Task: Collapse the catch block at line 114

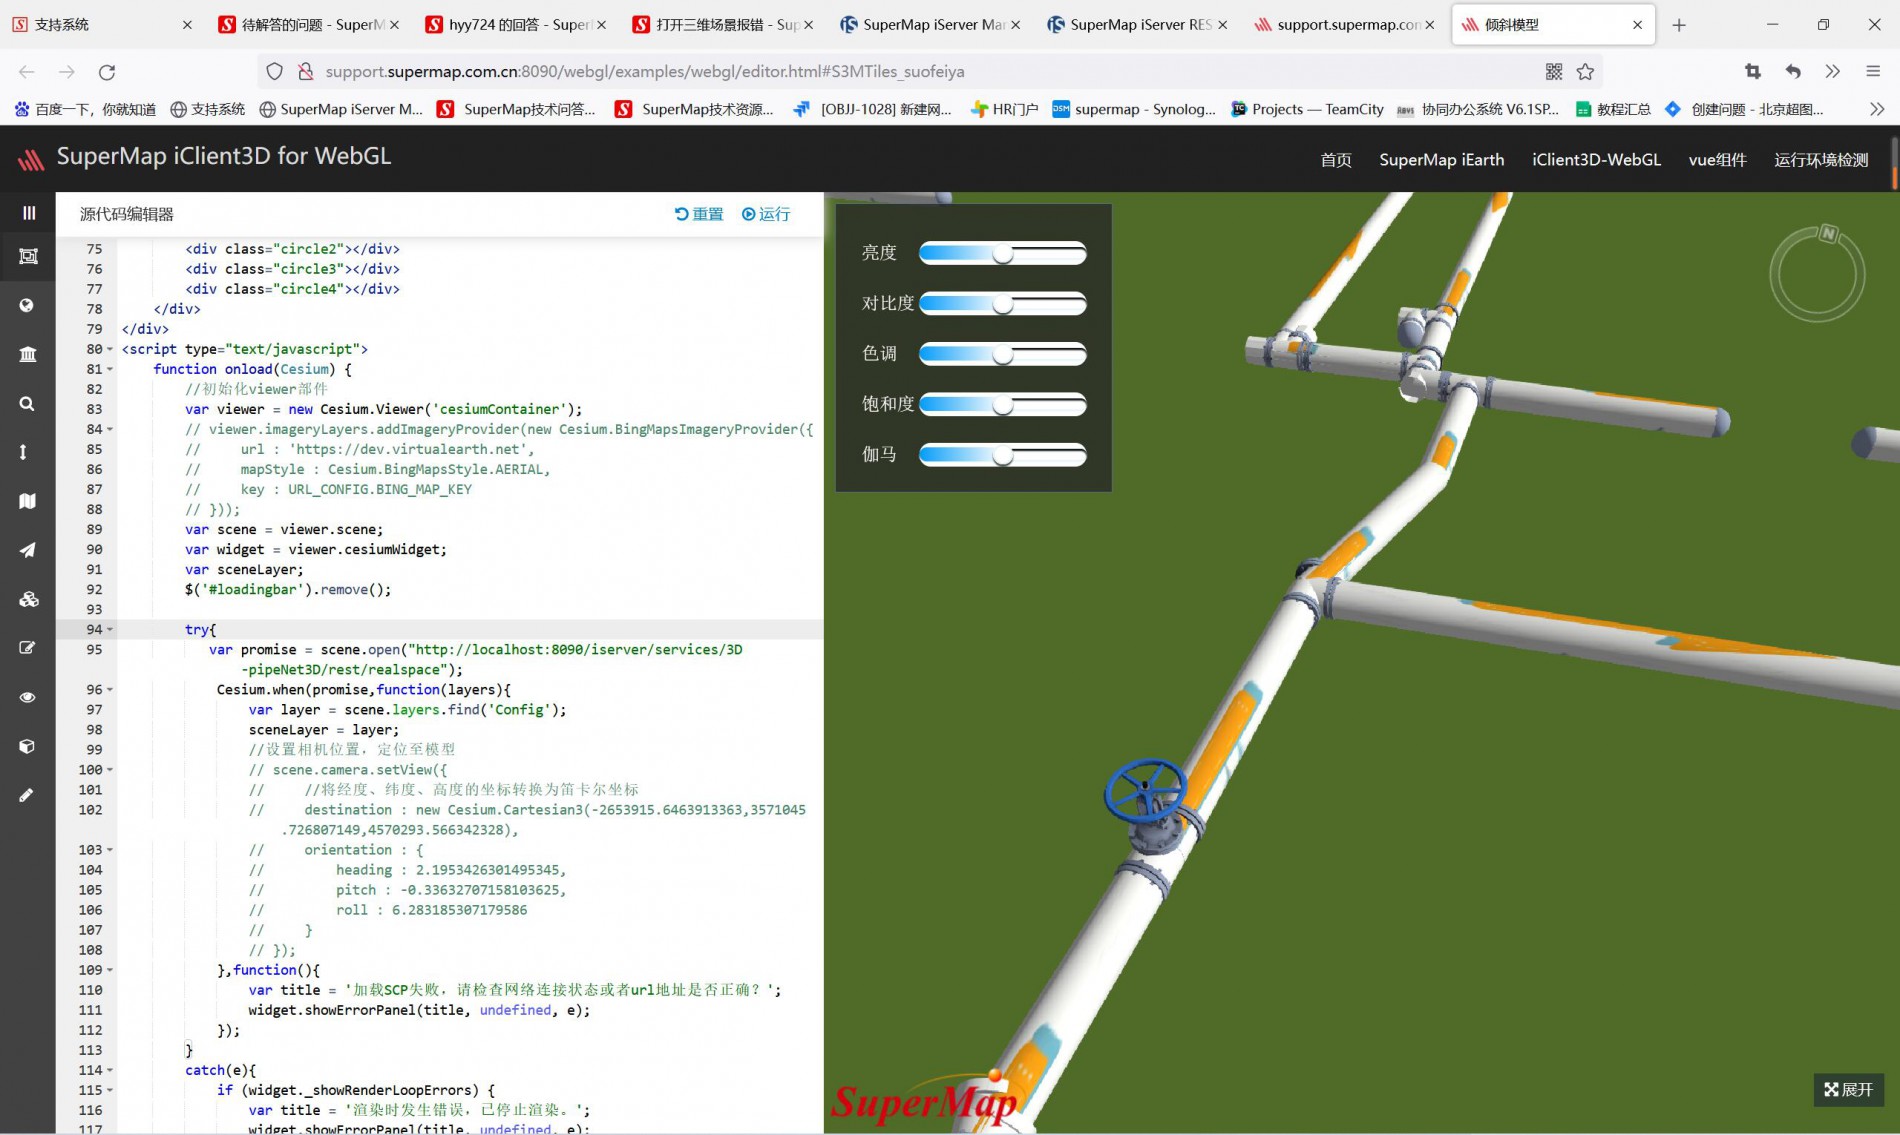Action: point(110,1070)
